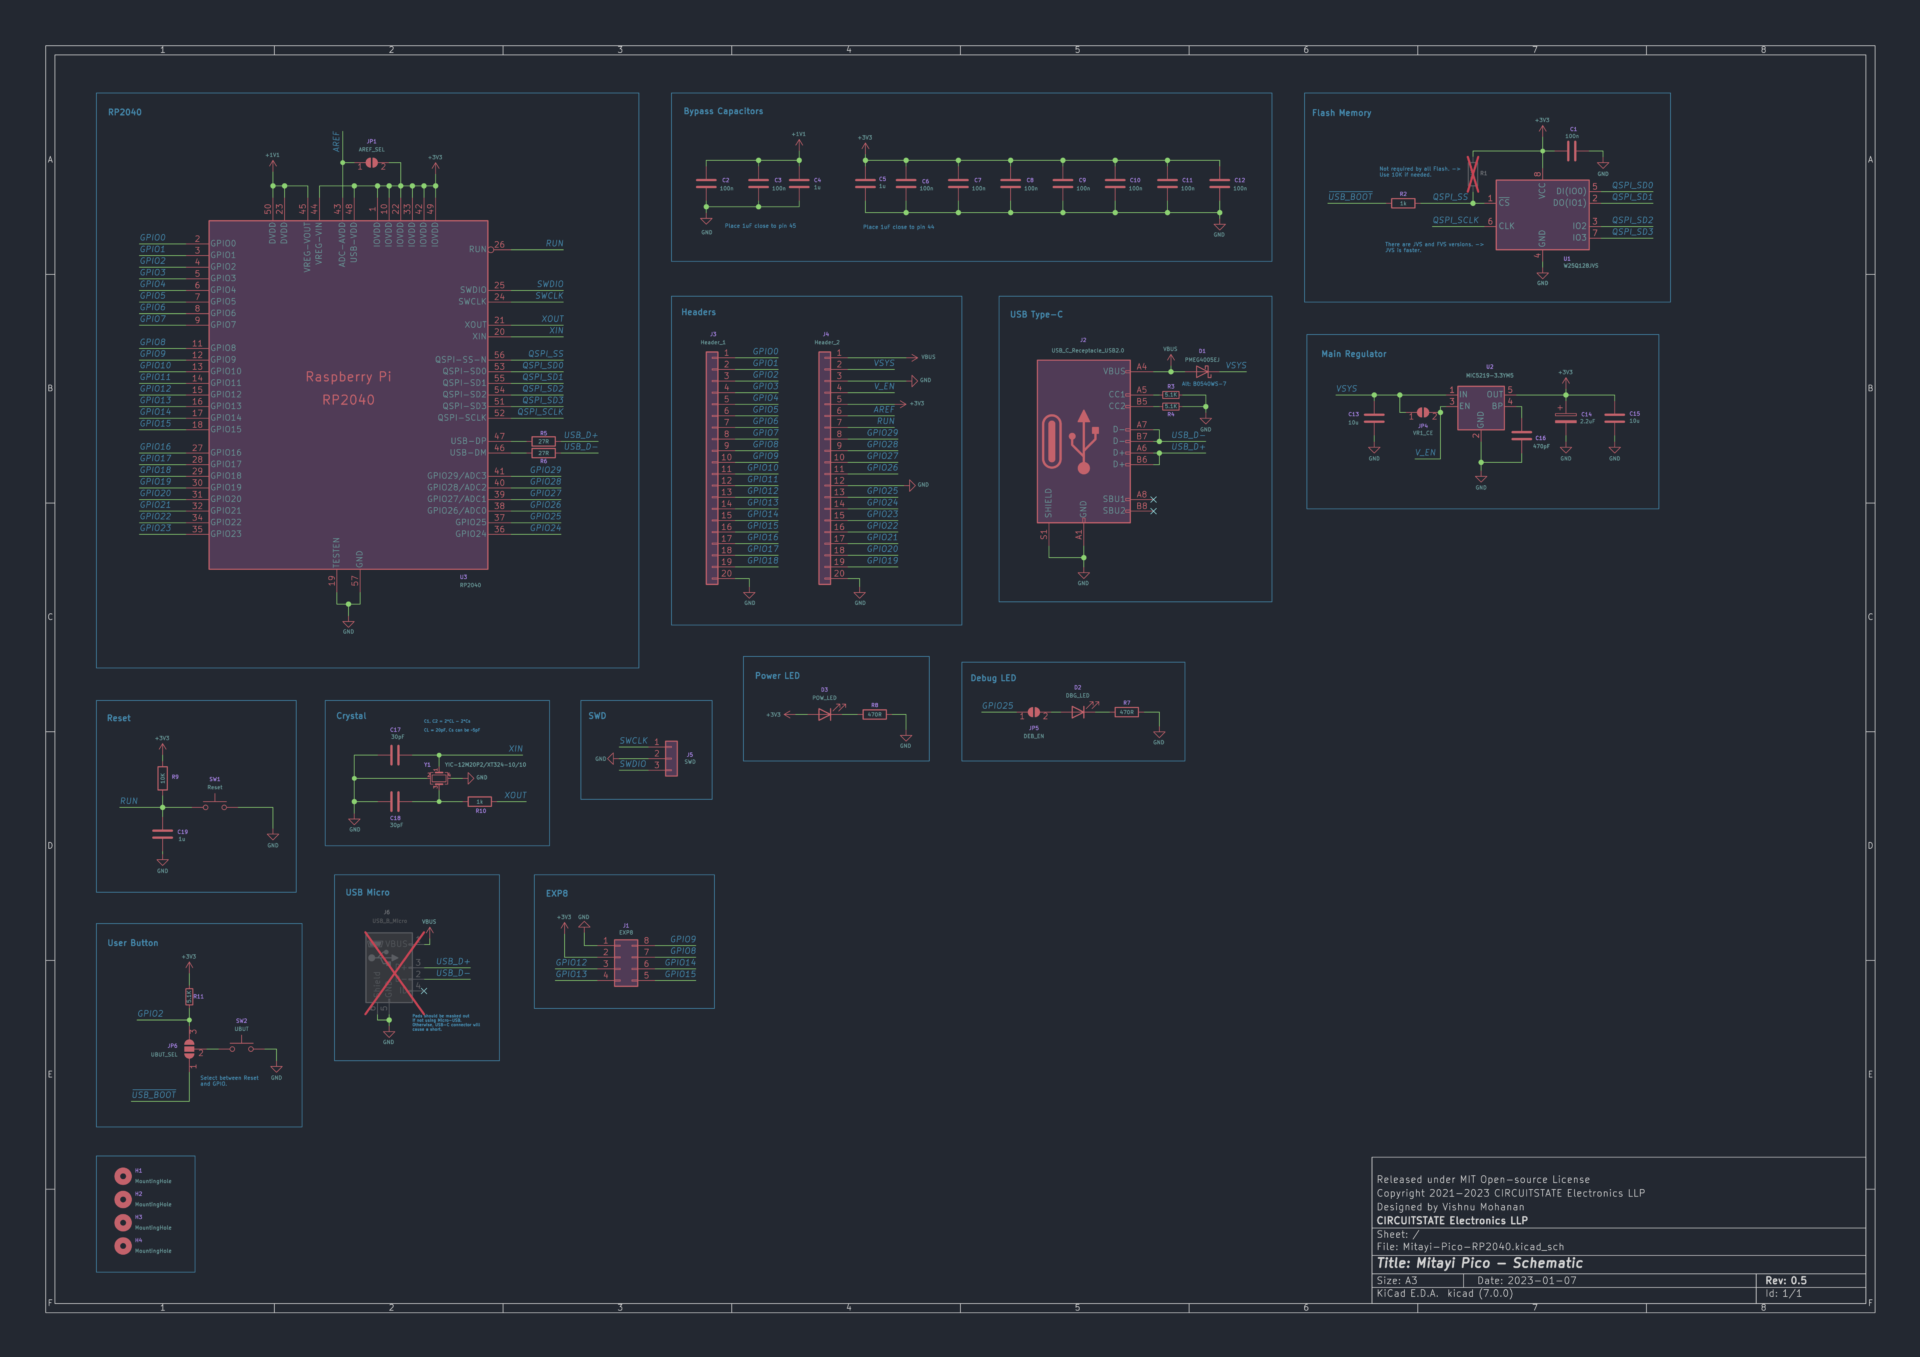Click the J3 Header_1 connector body

tap(712, 467)
